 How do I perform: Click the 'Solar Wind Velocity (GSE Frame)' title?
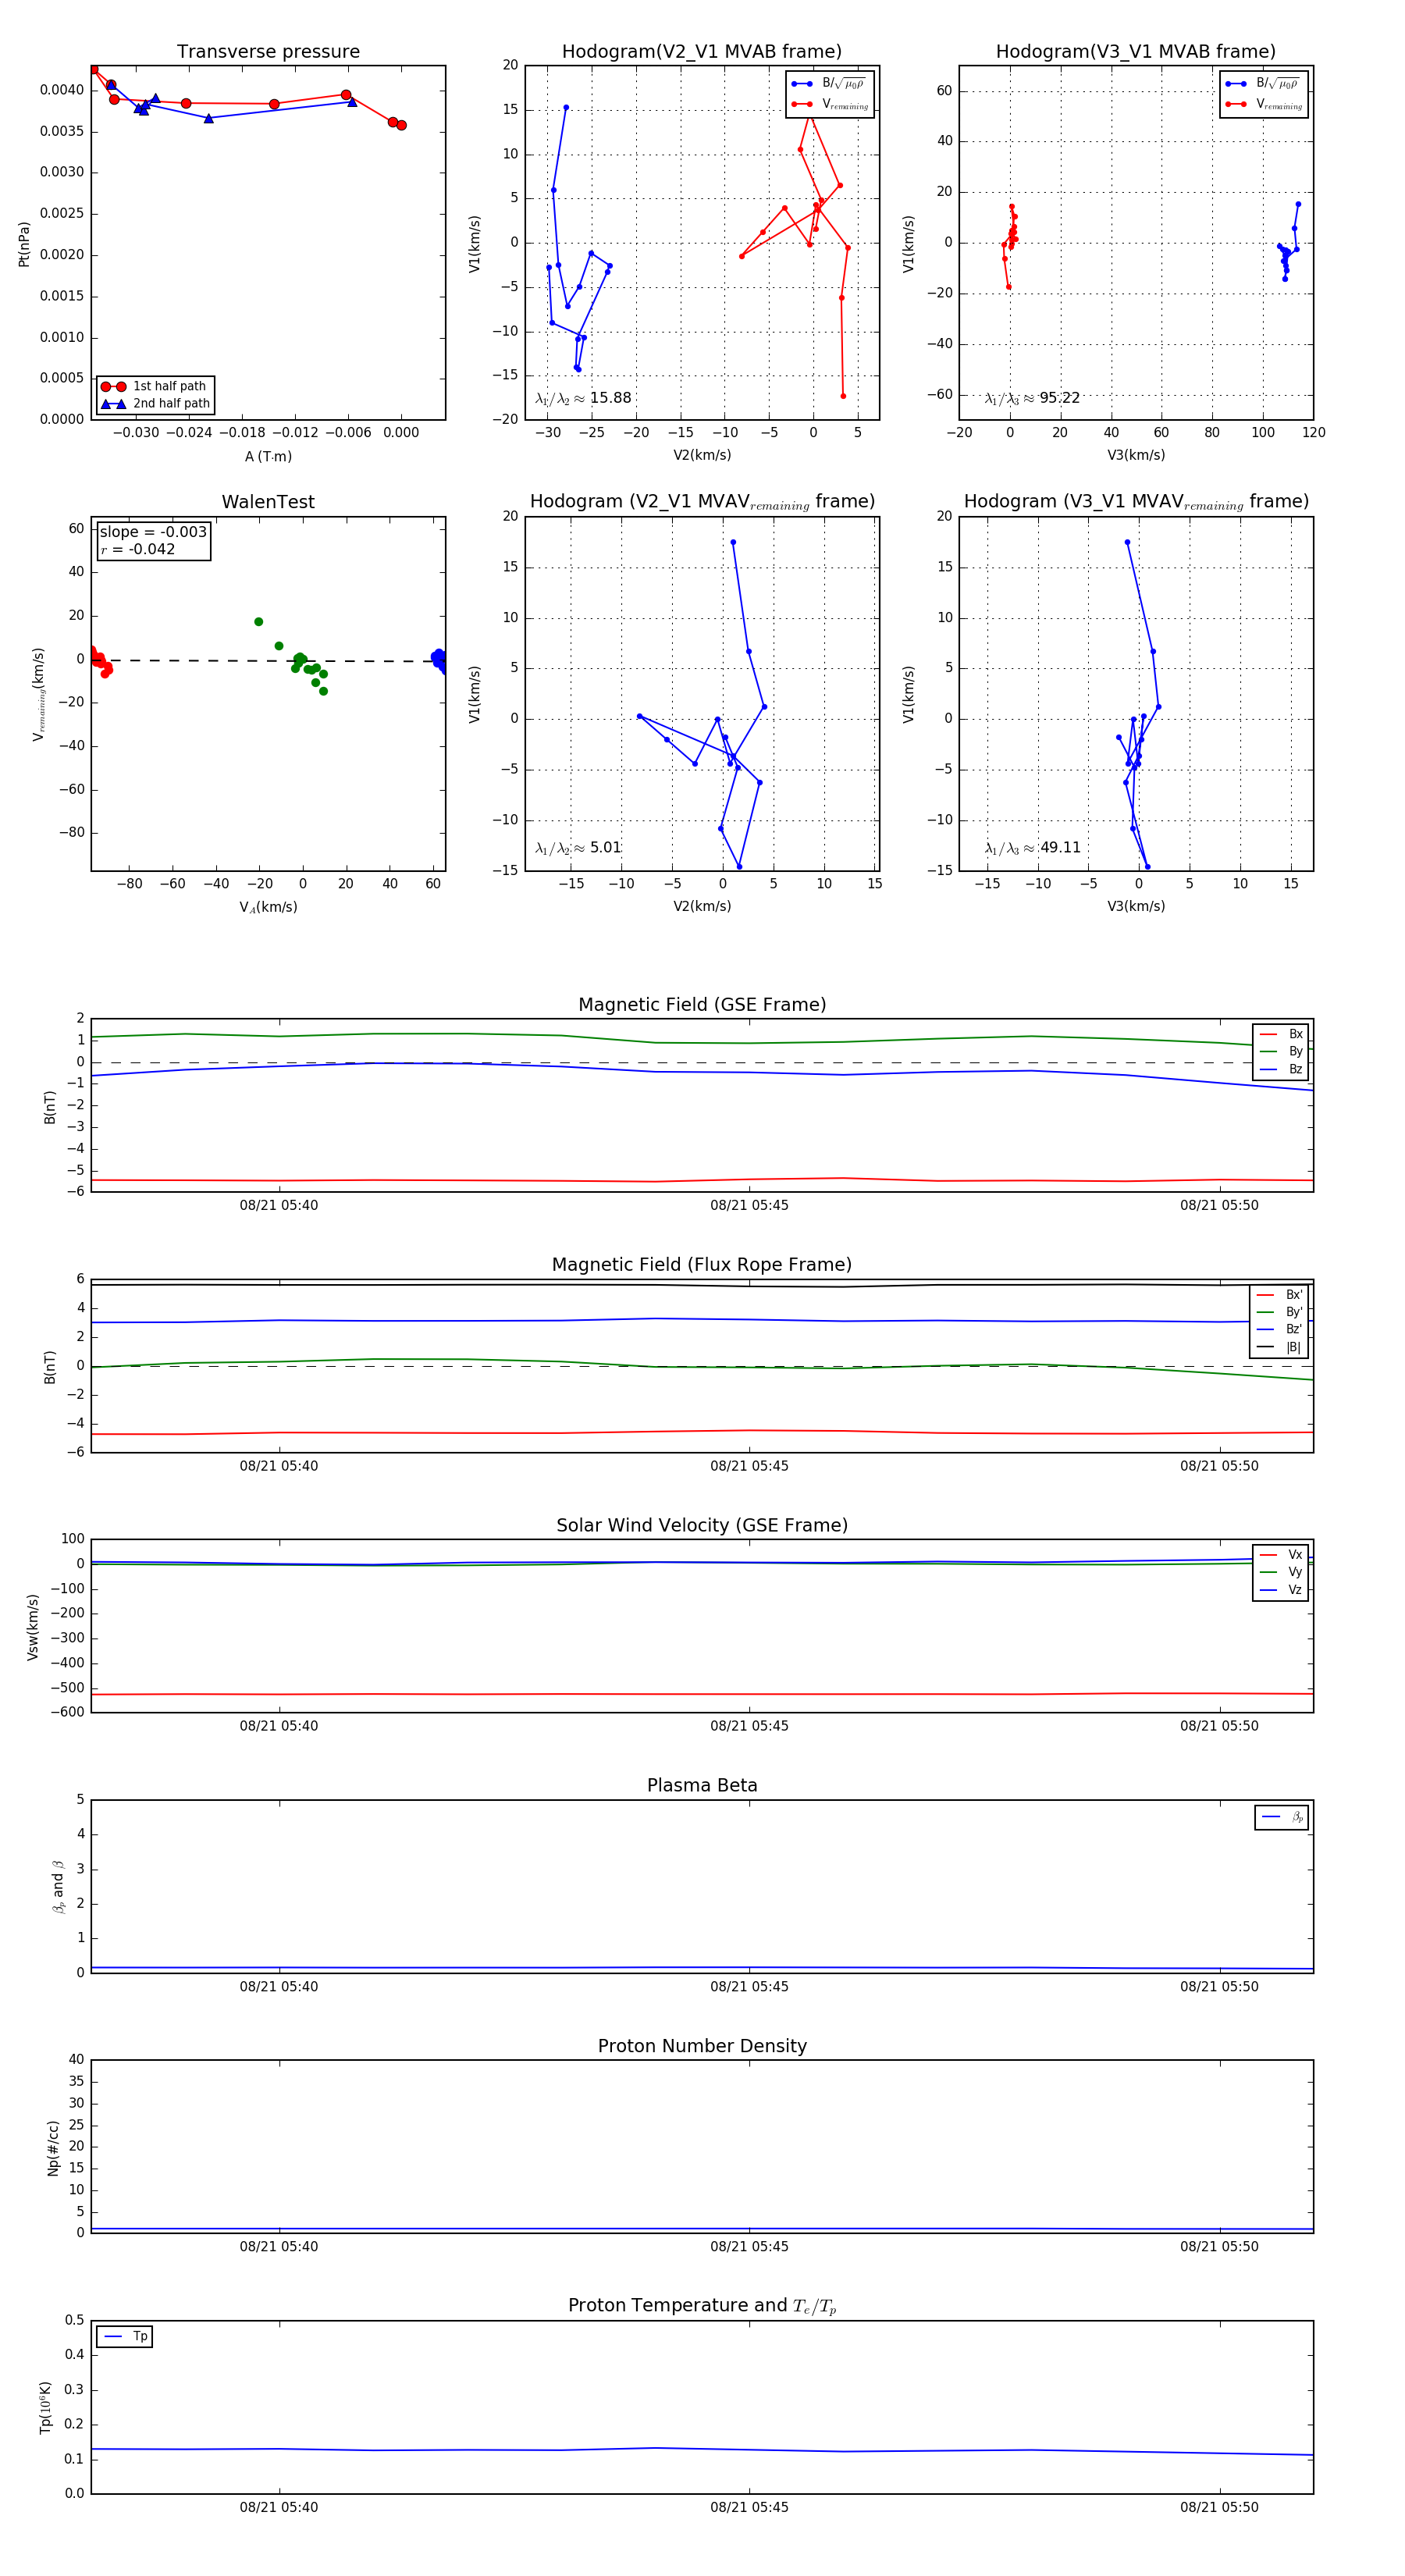702,1525
